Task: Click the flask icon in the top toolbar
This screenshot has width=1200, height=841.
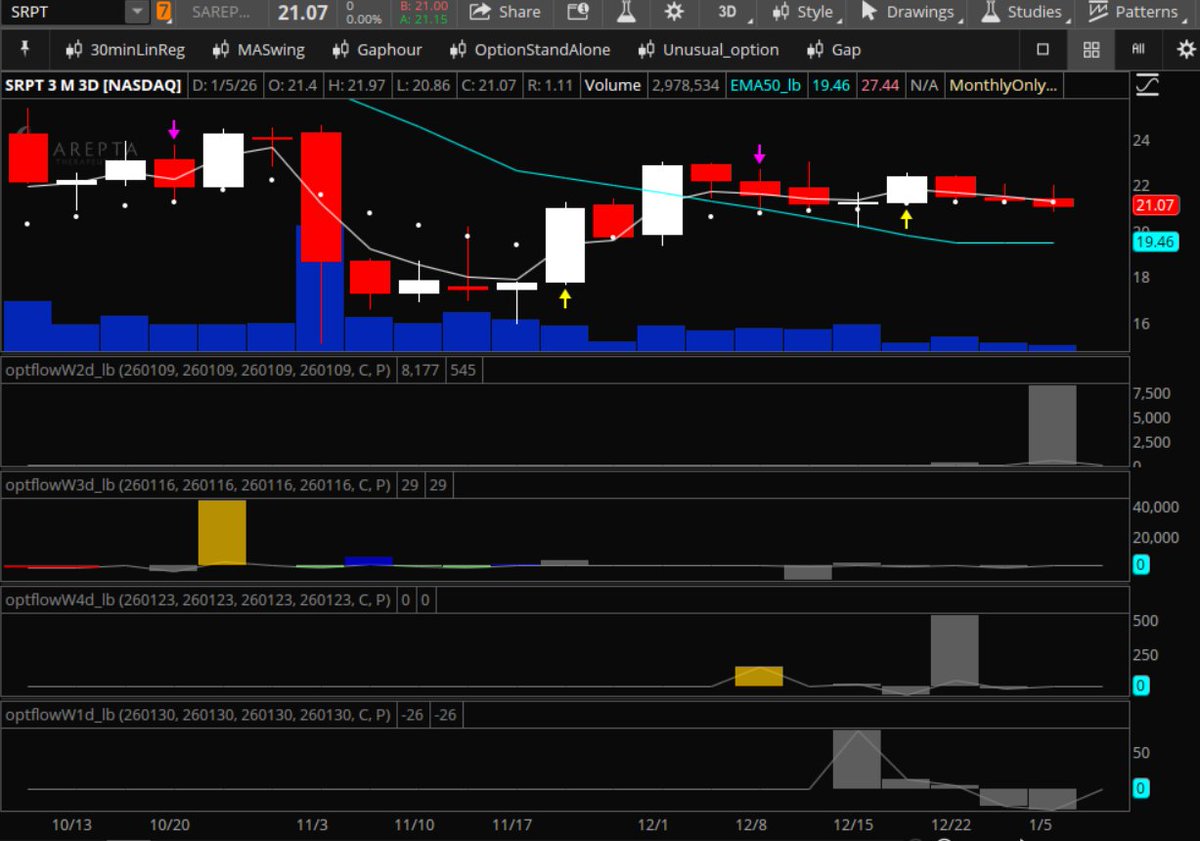Action: [626, 12]
